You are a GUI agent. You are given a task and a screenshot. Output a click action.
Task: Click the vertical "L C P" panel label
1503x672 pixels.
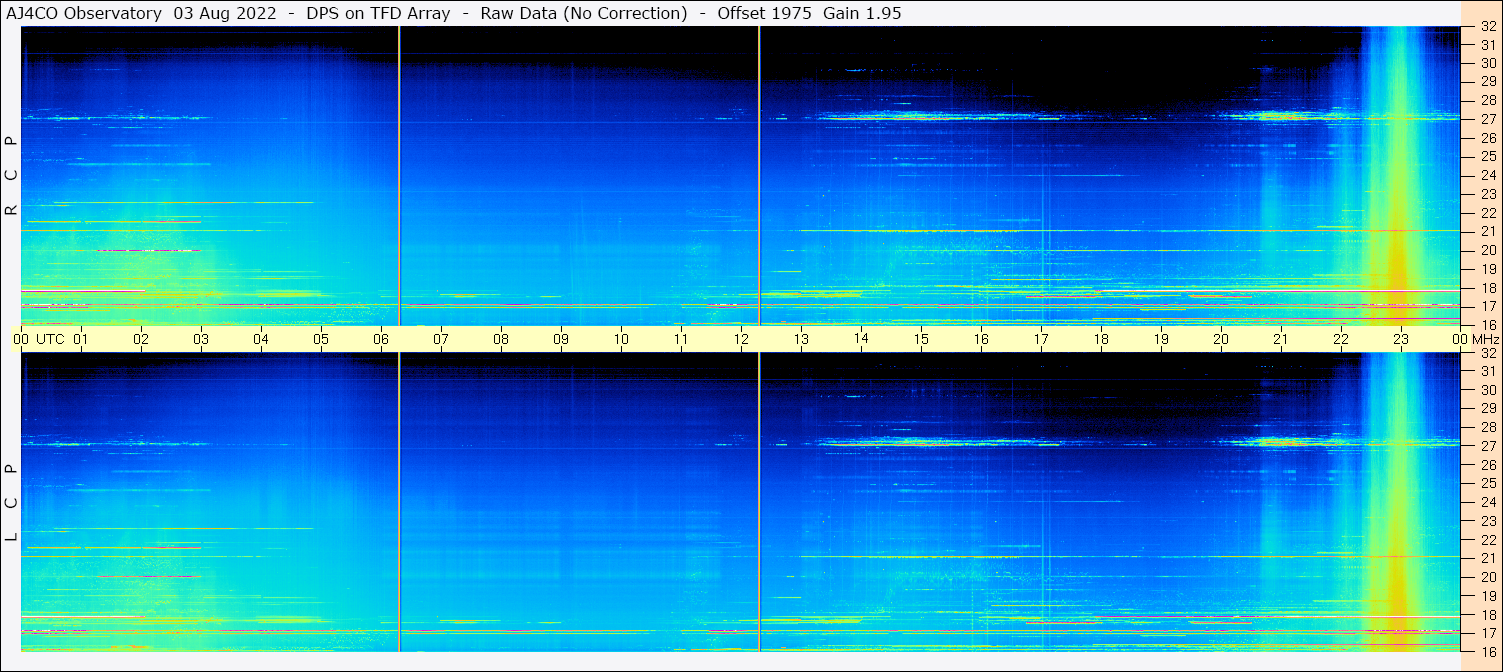point(11,503)
